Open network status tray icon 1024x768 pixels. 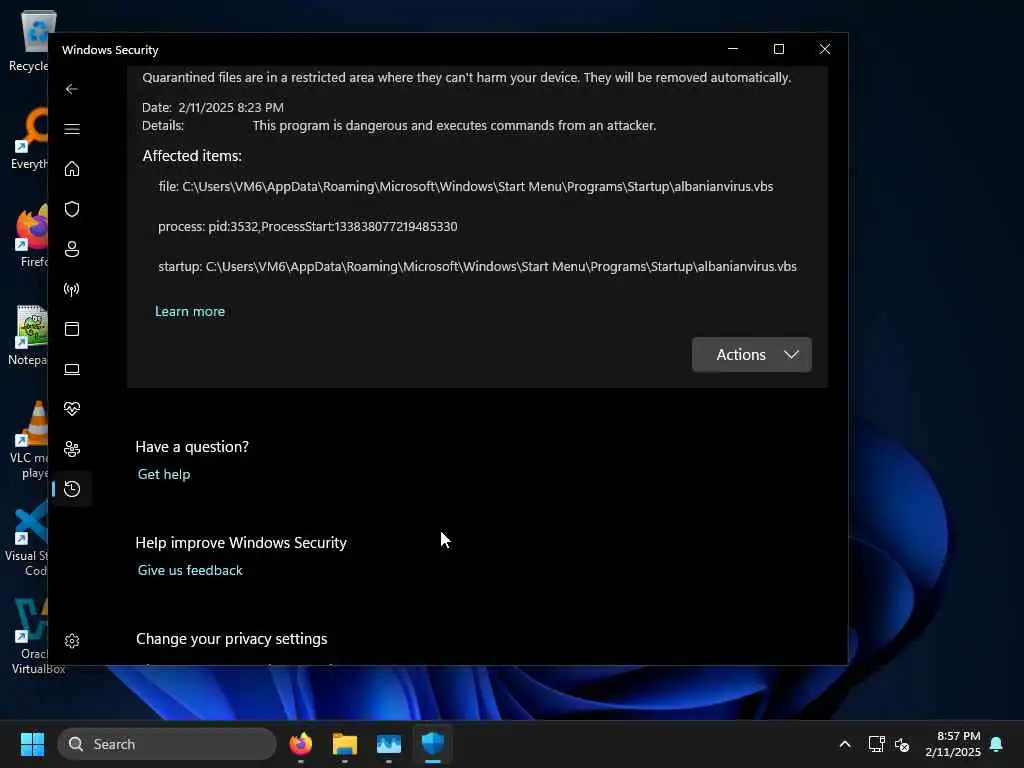[876, 744]
